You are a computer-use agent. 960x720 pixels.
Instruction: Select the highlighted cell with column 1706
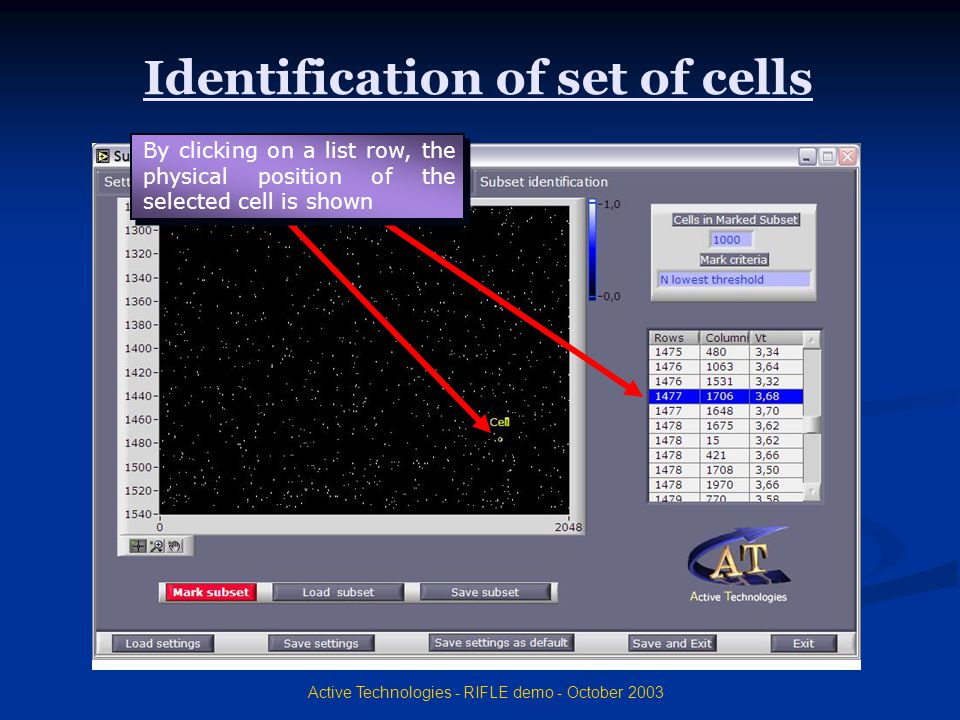coord(725,396)
